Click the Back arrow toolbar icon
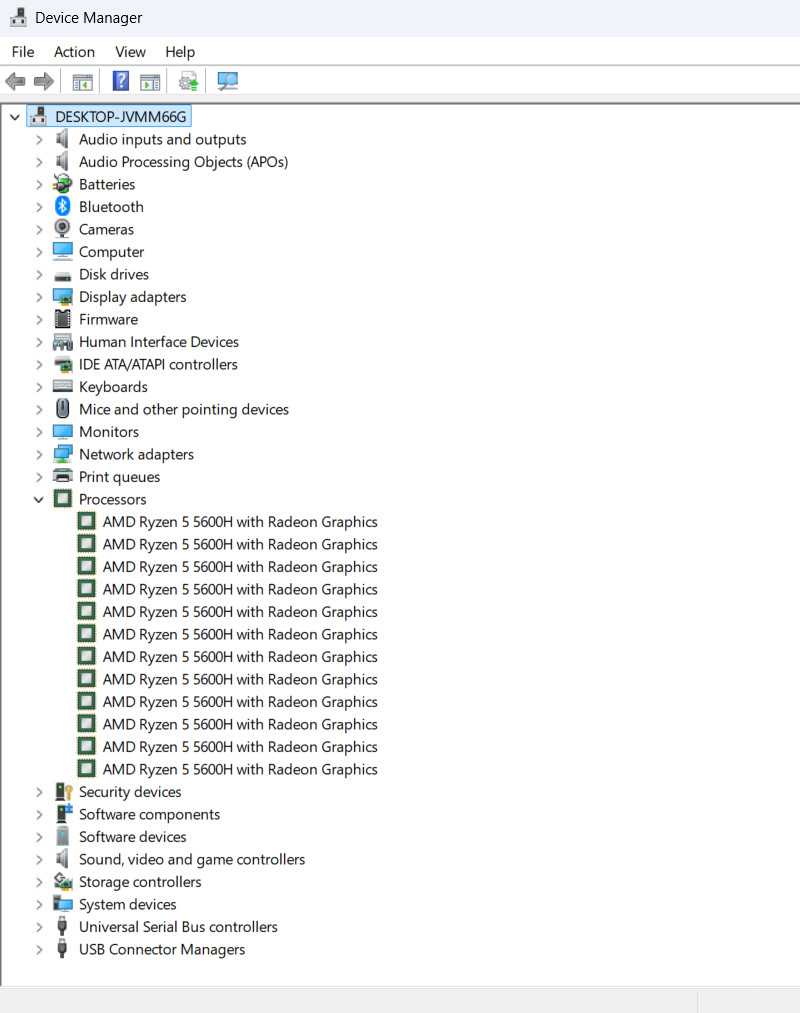 coord(16,81)
